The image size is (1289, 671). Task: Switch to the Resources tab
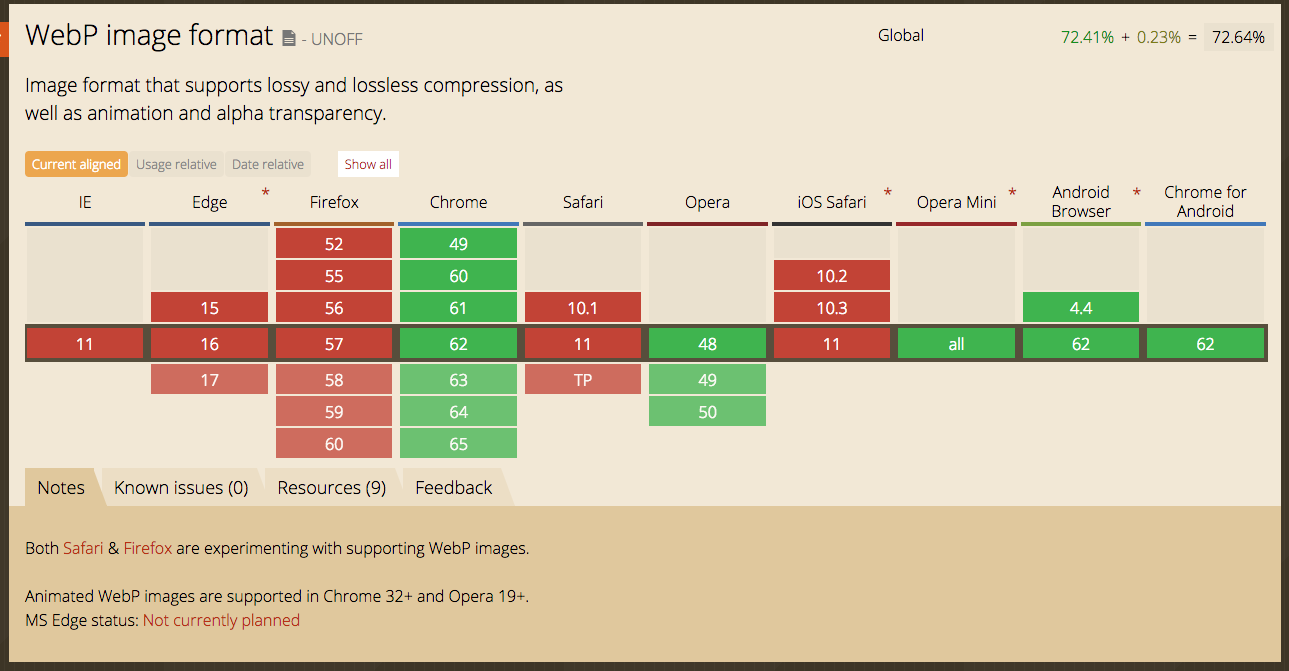pyautogui.click(x=331, y=488)
